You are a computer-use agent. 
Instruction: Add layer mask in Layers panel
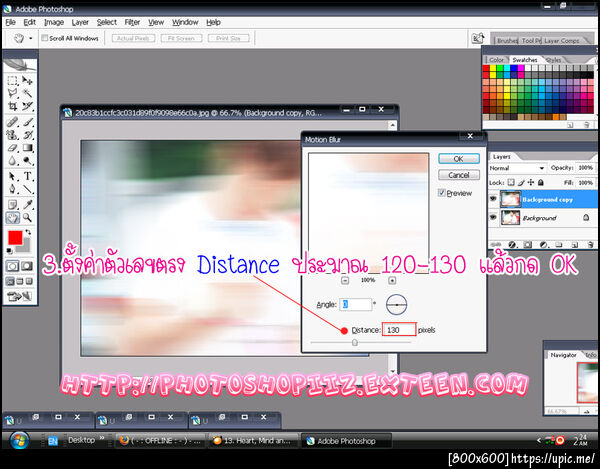pos(528,244)
